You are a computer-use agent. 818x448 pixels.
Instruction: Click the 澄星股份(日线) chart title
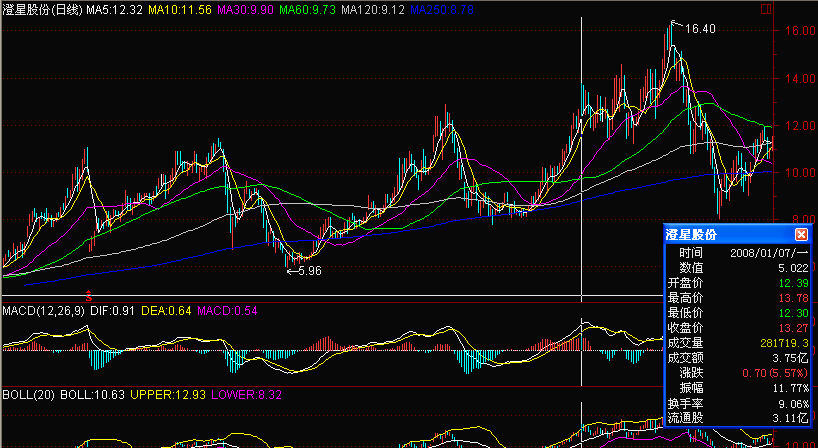pos(41,9)
